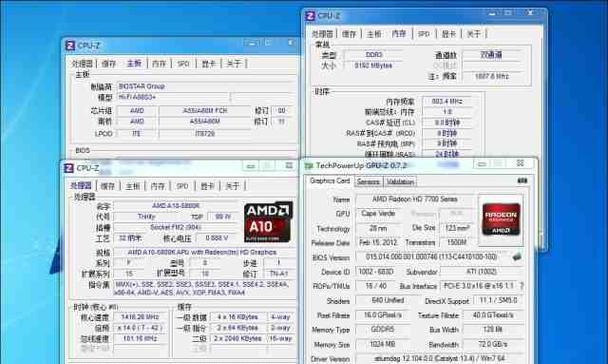Open 缓存 tab in the processor CPU-Z window
The width and height of the screenshot is (608, 364).
click(x=107, y=186)
